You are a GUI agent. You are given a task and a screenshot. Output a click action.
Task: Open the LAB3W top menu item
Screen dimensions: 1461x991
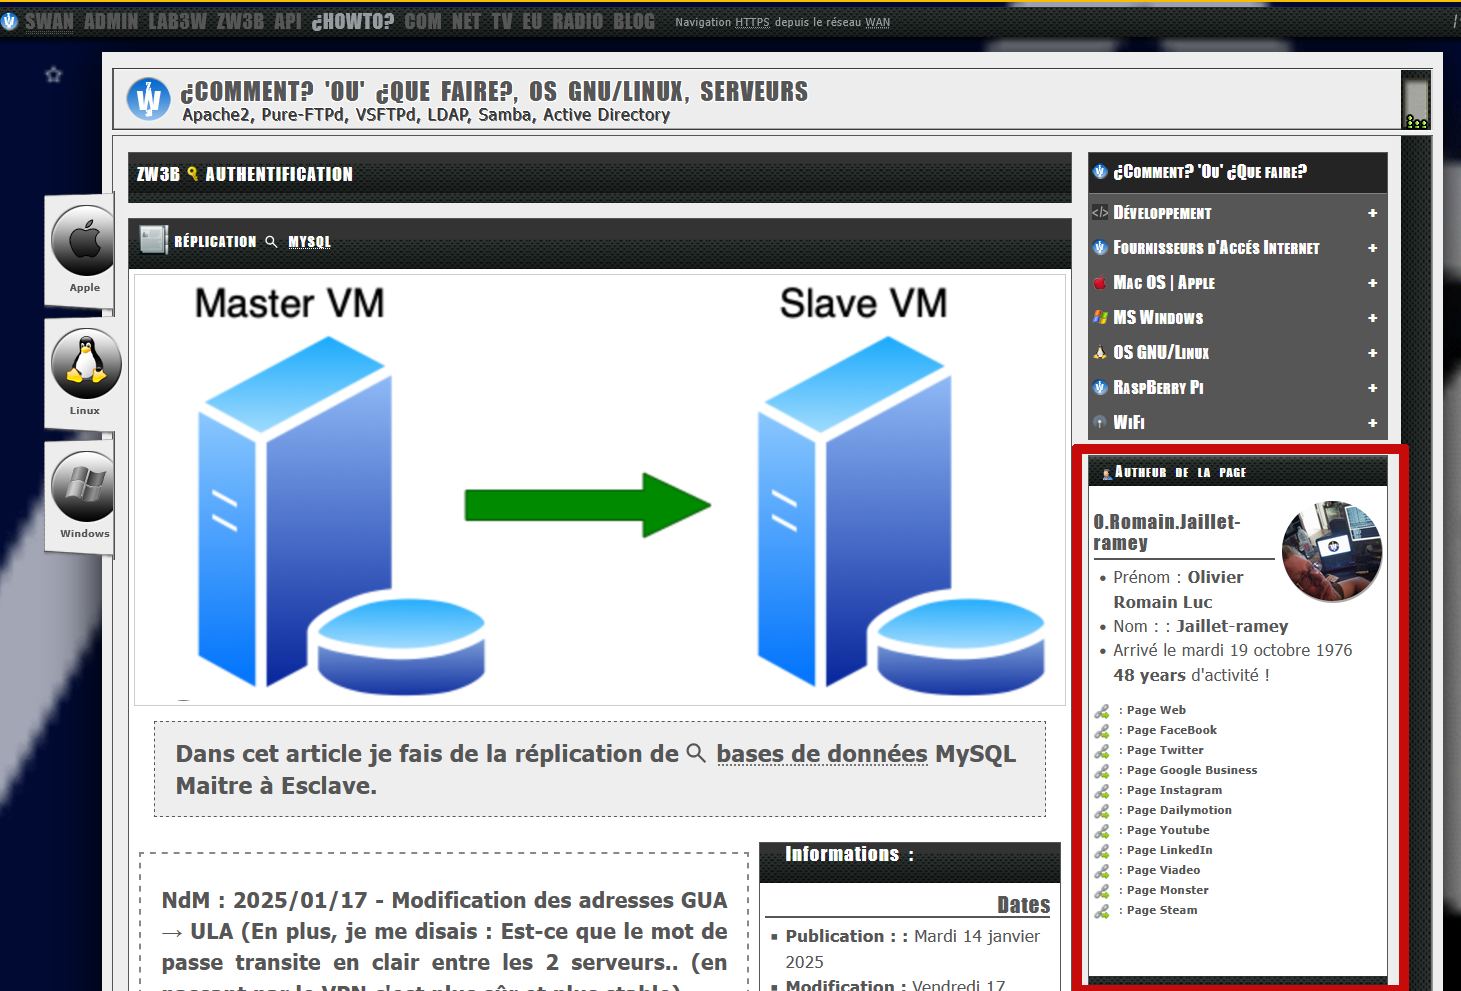click(x=177, y=21)
